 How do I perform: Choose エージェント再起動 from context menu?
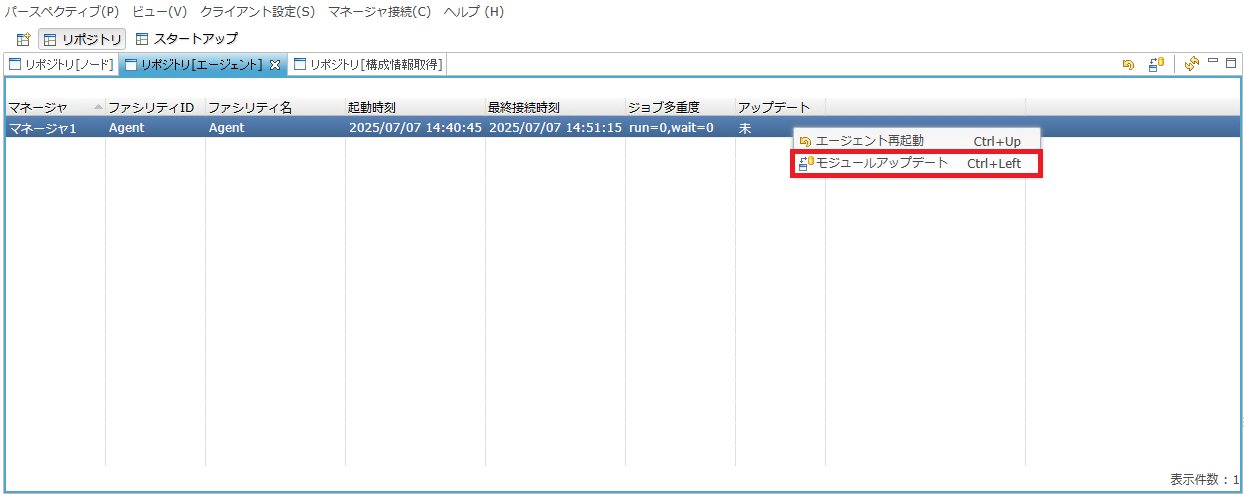[869, 141]
